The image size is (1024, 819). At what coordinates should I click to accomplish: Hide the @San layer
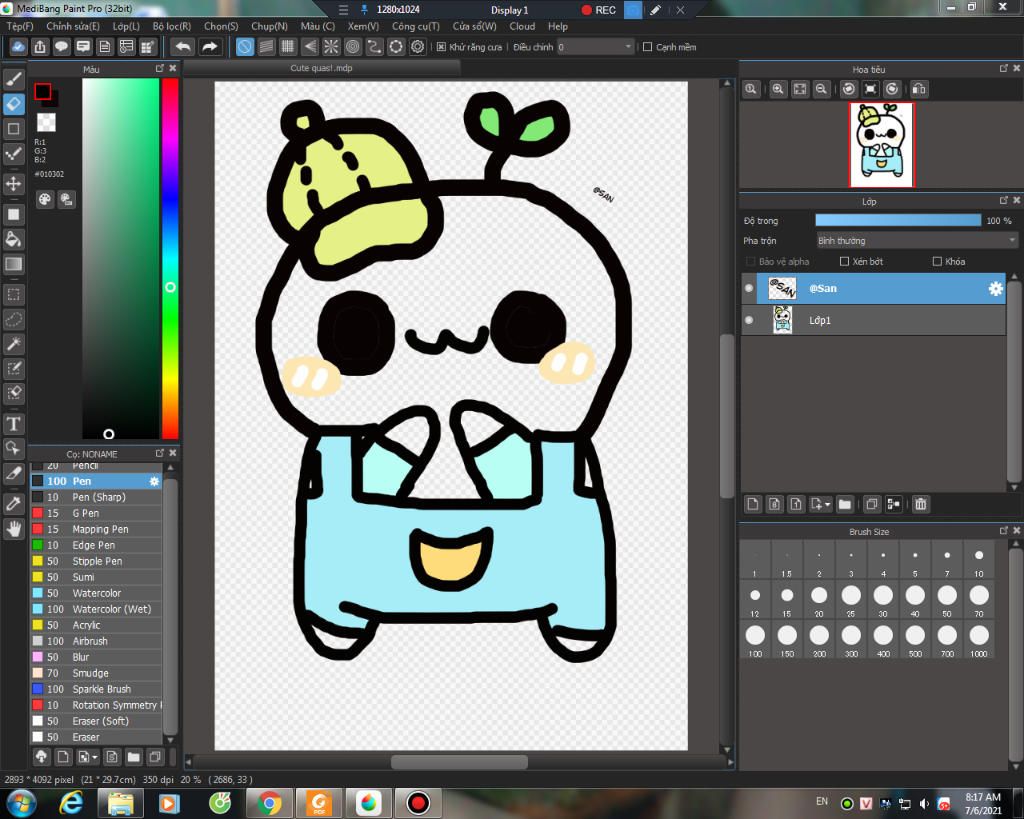(x=749, y=288)
